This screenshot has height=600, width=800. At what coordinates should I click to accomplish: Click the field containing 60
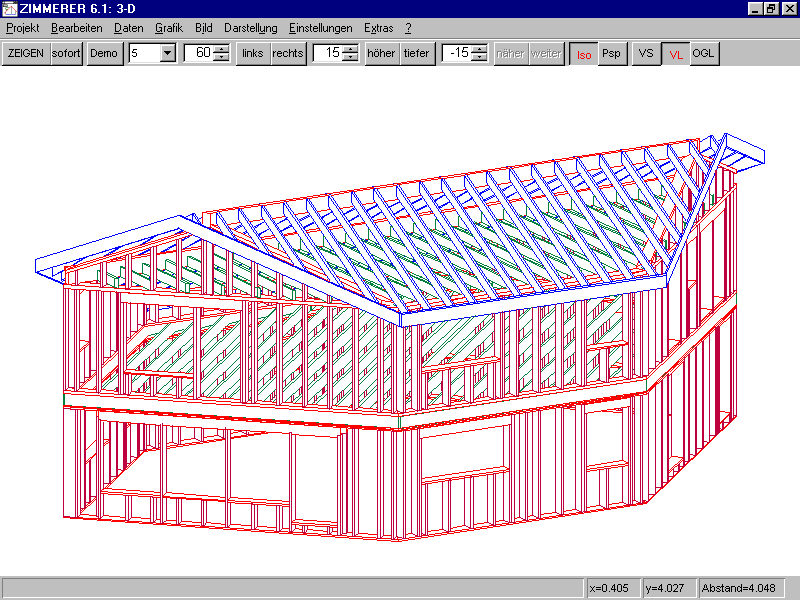pyautogui.click(x=198, y=53)
